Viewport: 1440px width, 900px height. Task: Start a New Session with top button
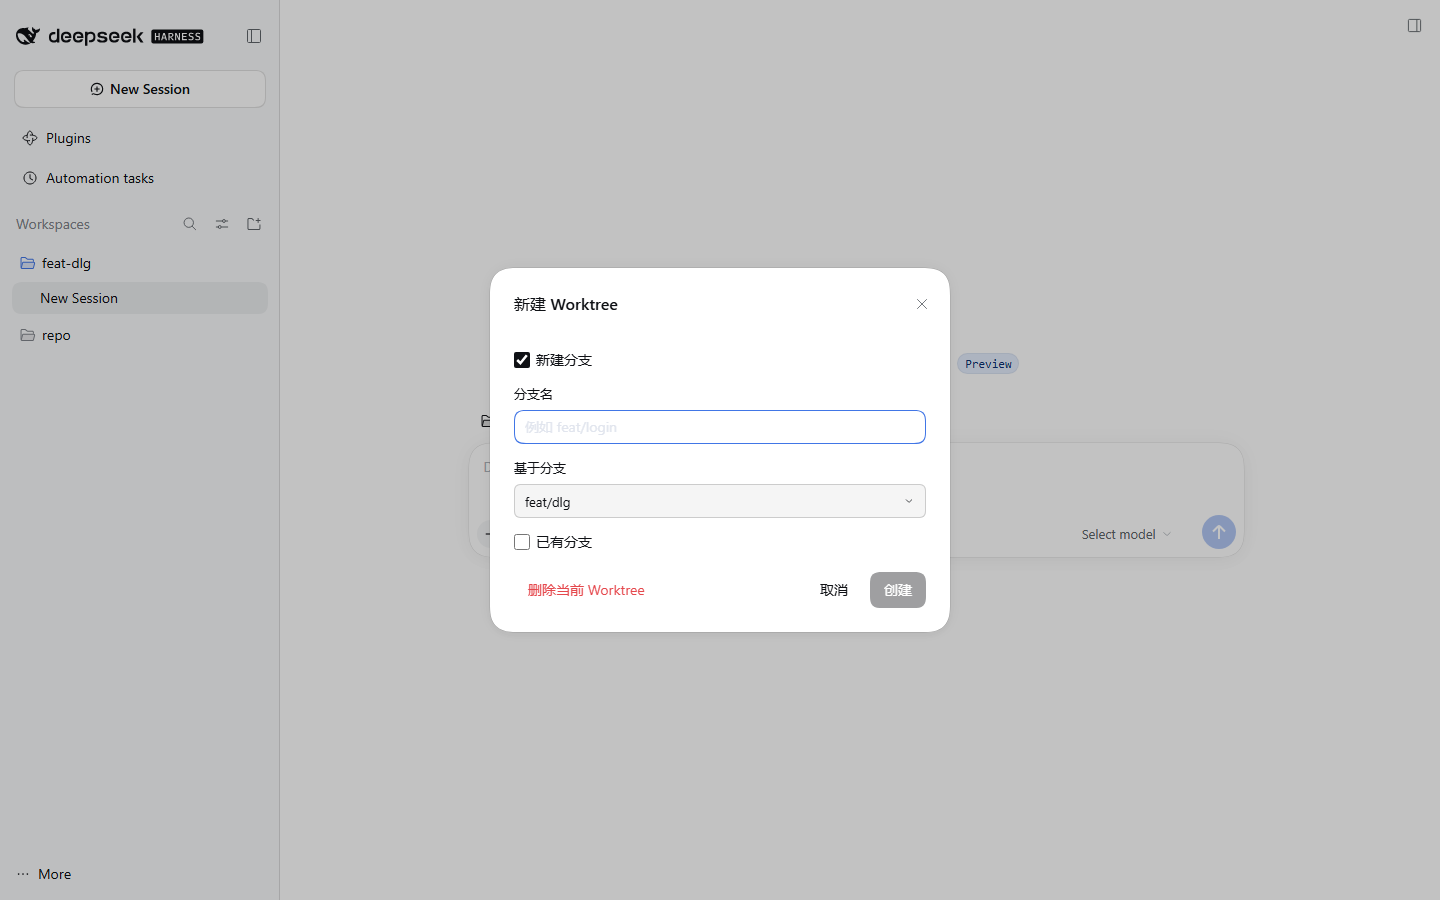[x=140, y=89]
